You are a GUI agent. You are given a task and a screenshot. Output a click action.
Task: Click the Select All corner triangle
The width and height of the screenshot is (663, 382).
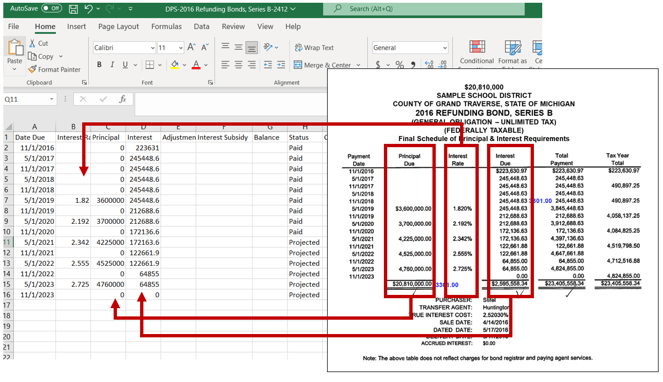[x=8, y=126]
